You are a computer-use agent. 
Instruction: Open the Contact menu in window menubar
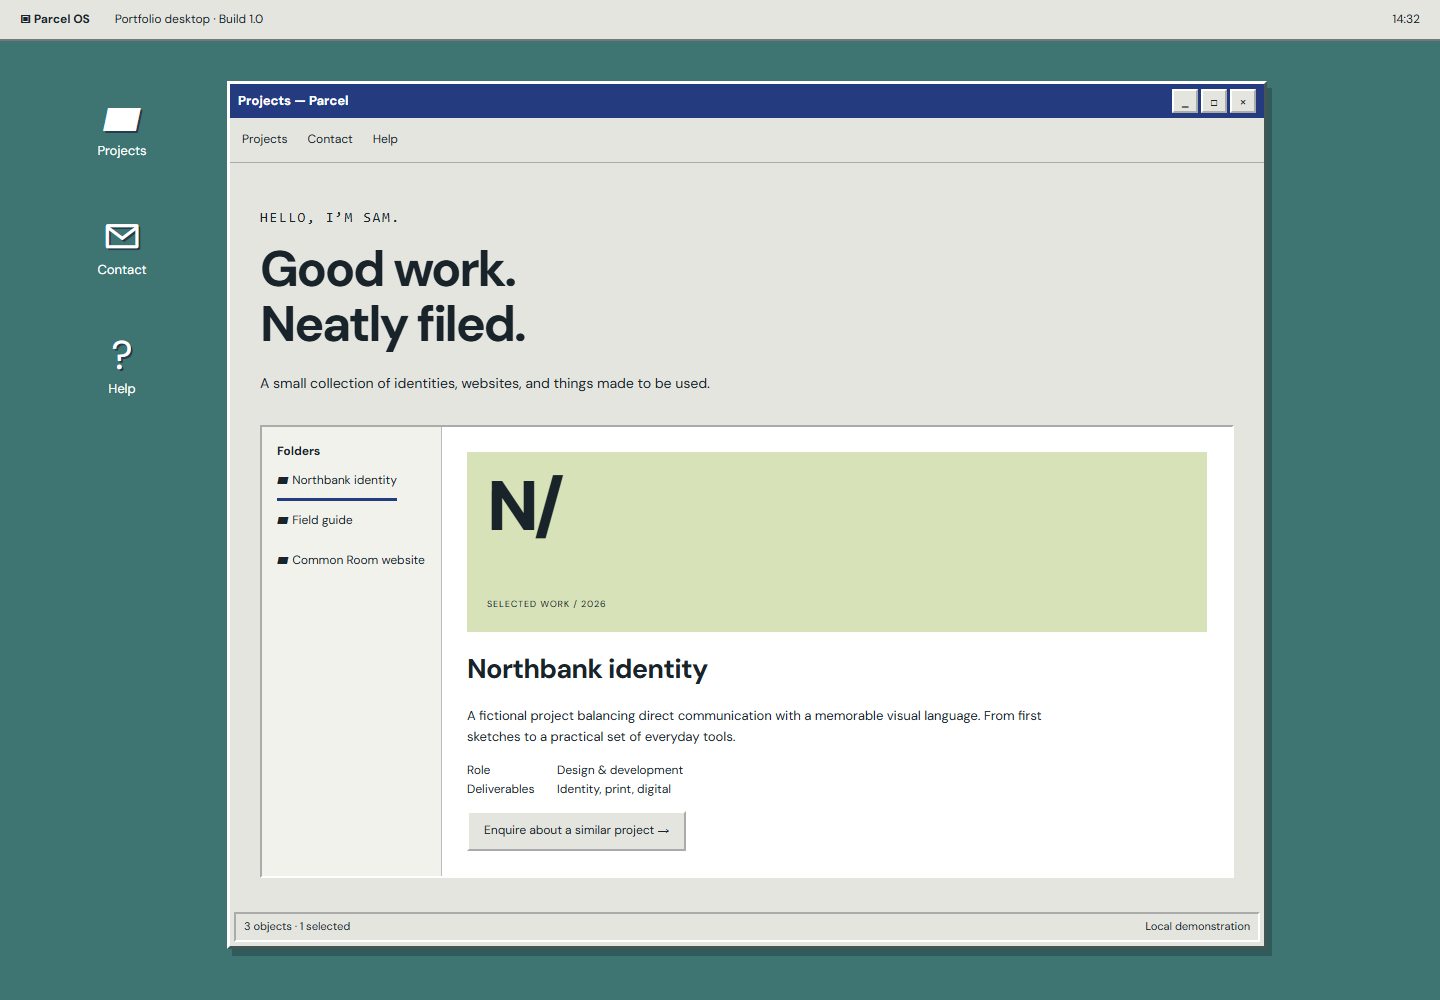point(330,139)
